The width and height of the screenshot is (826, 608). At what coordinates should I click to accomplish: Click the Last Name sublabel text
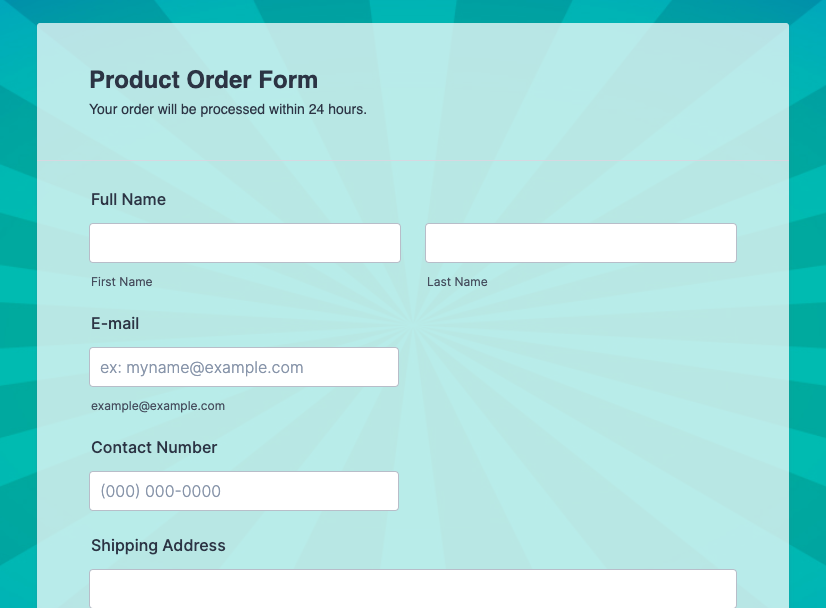click(457, 282)
